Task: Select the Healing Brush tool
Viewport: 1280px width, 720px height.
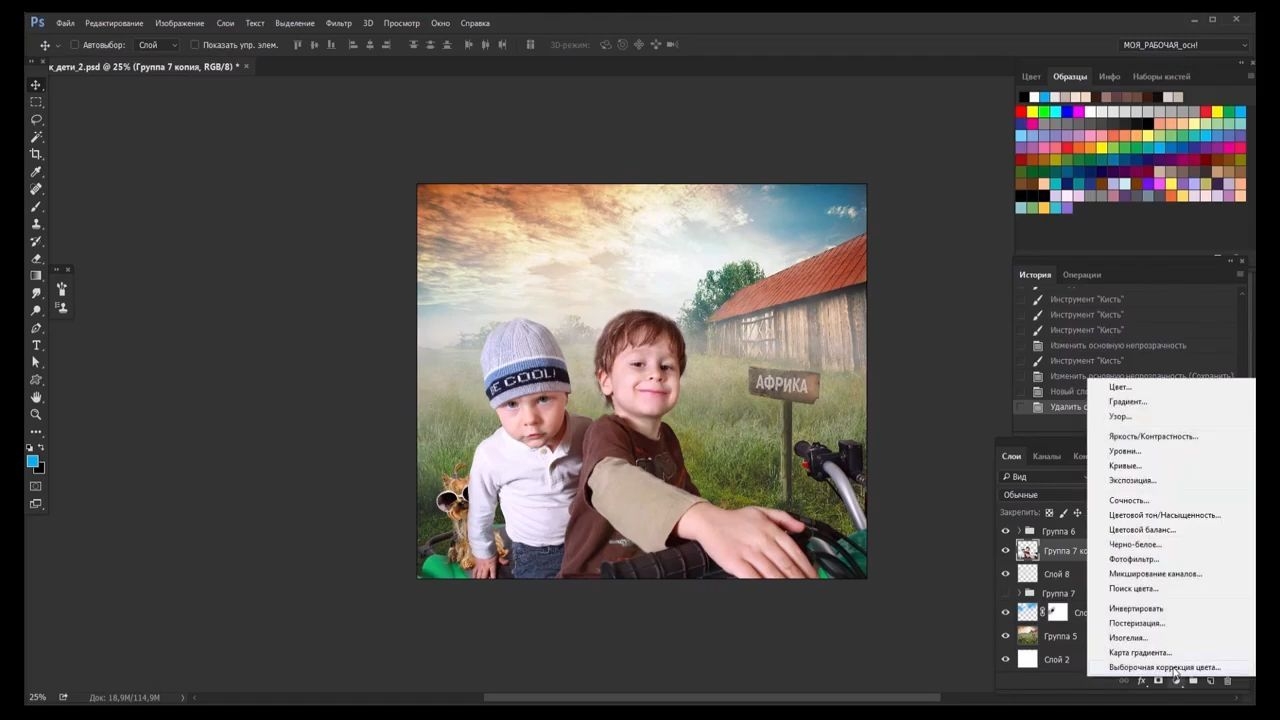Action: [36, 189]
